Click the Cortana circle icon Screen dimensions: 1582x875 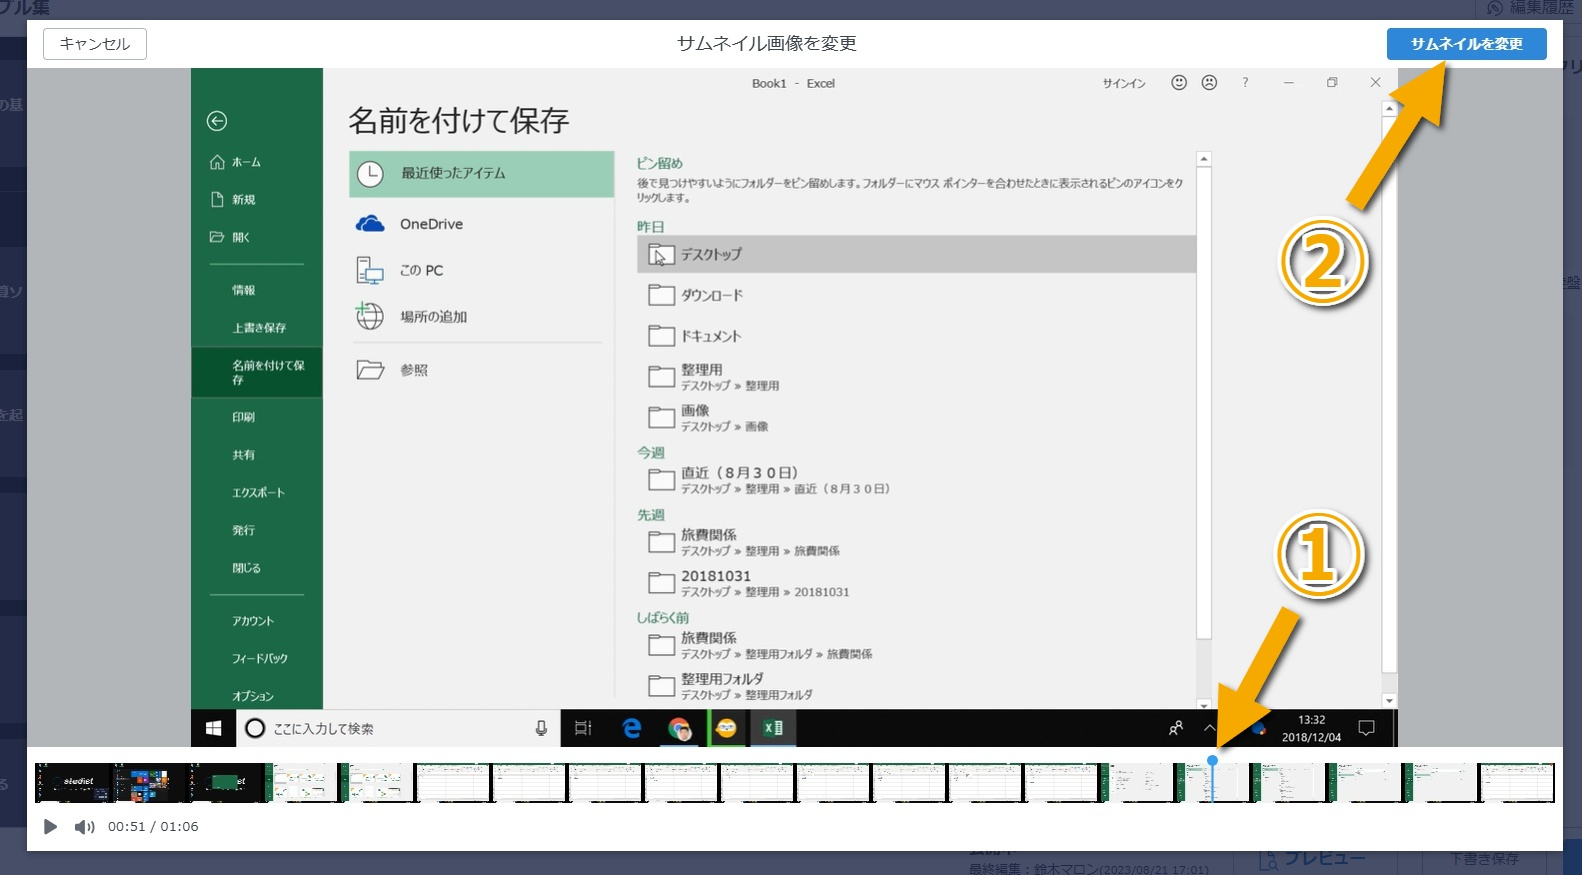tap(255, 729)
